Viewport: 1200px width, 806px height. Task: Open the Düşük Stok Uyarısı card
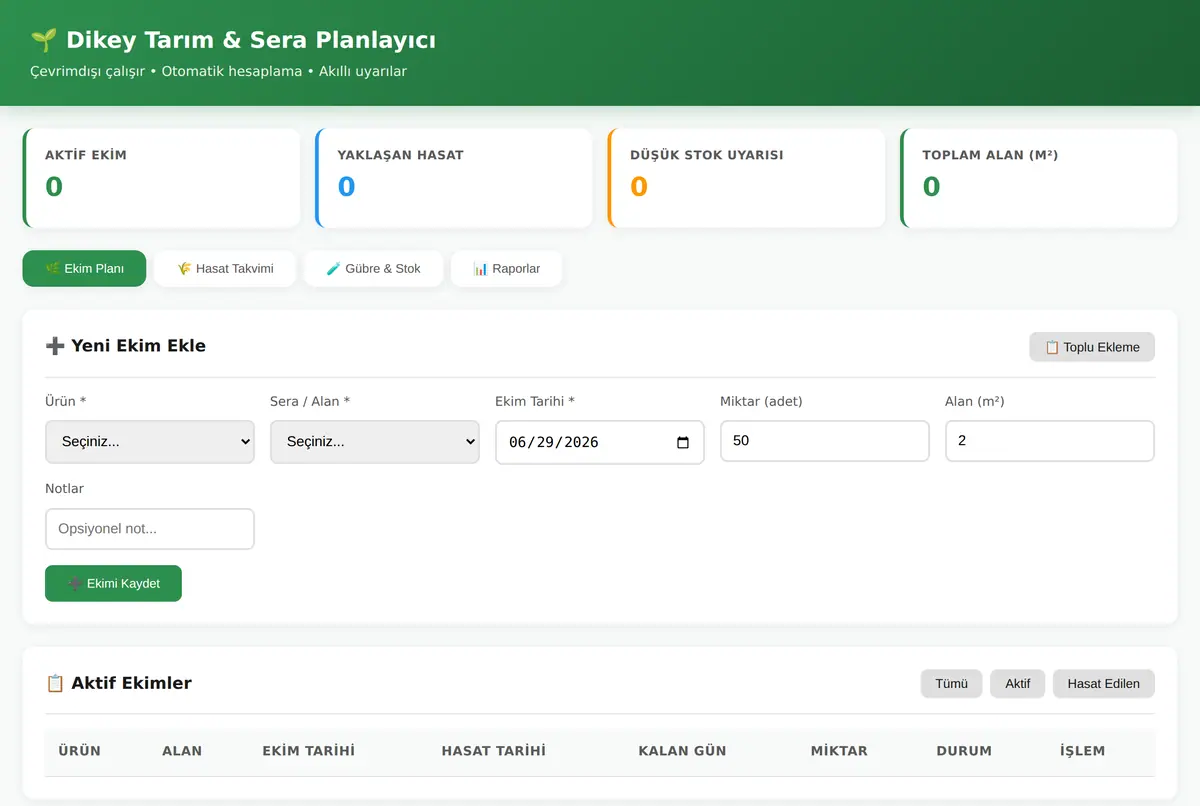click(746, 178)
